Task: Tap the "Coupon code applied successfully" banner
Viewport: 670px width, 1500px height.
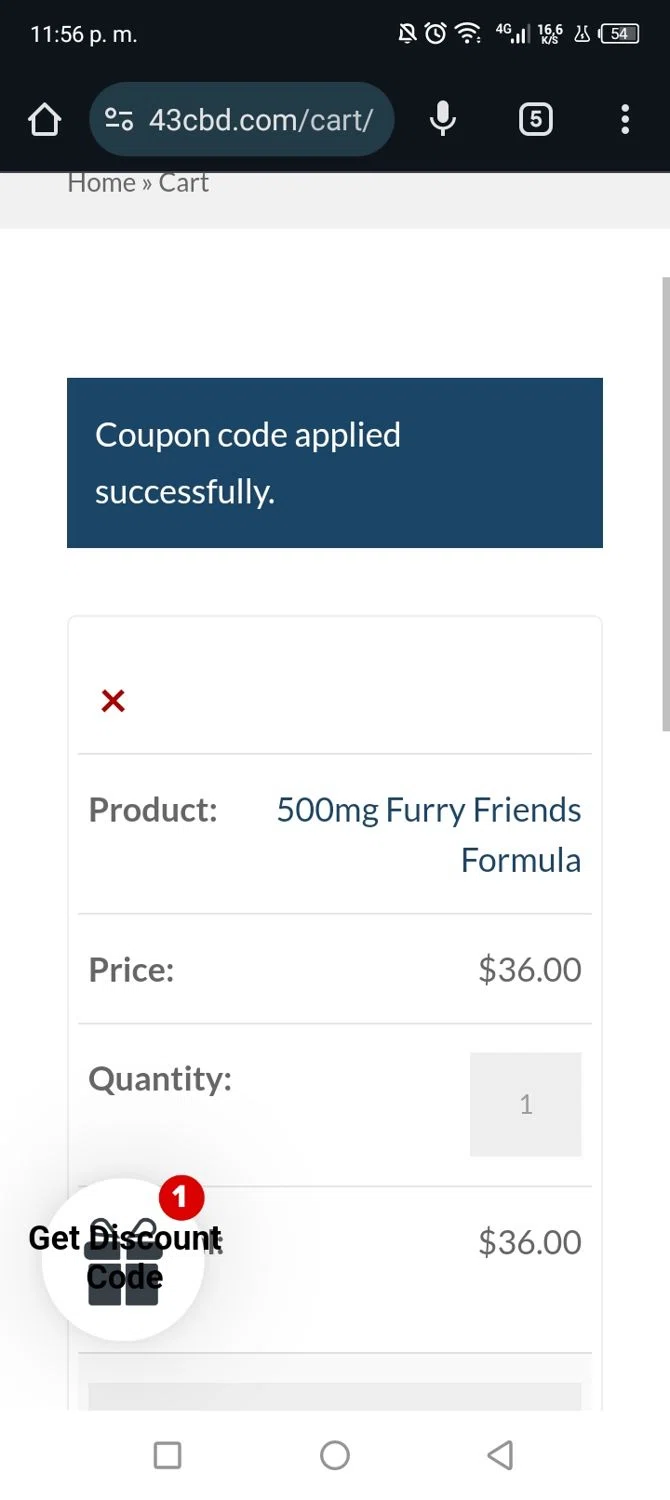Action: tap(334, 462)
